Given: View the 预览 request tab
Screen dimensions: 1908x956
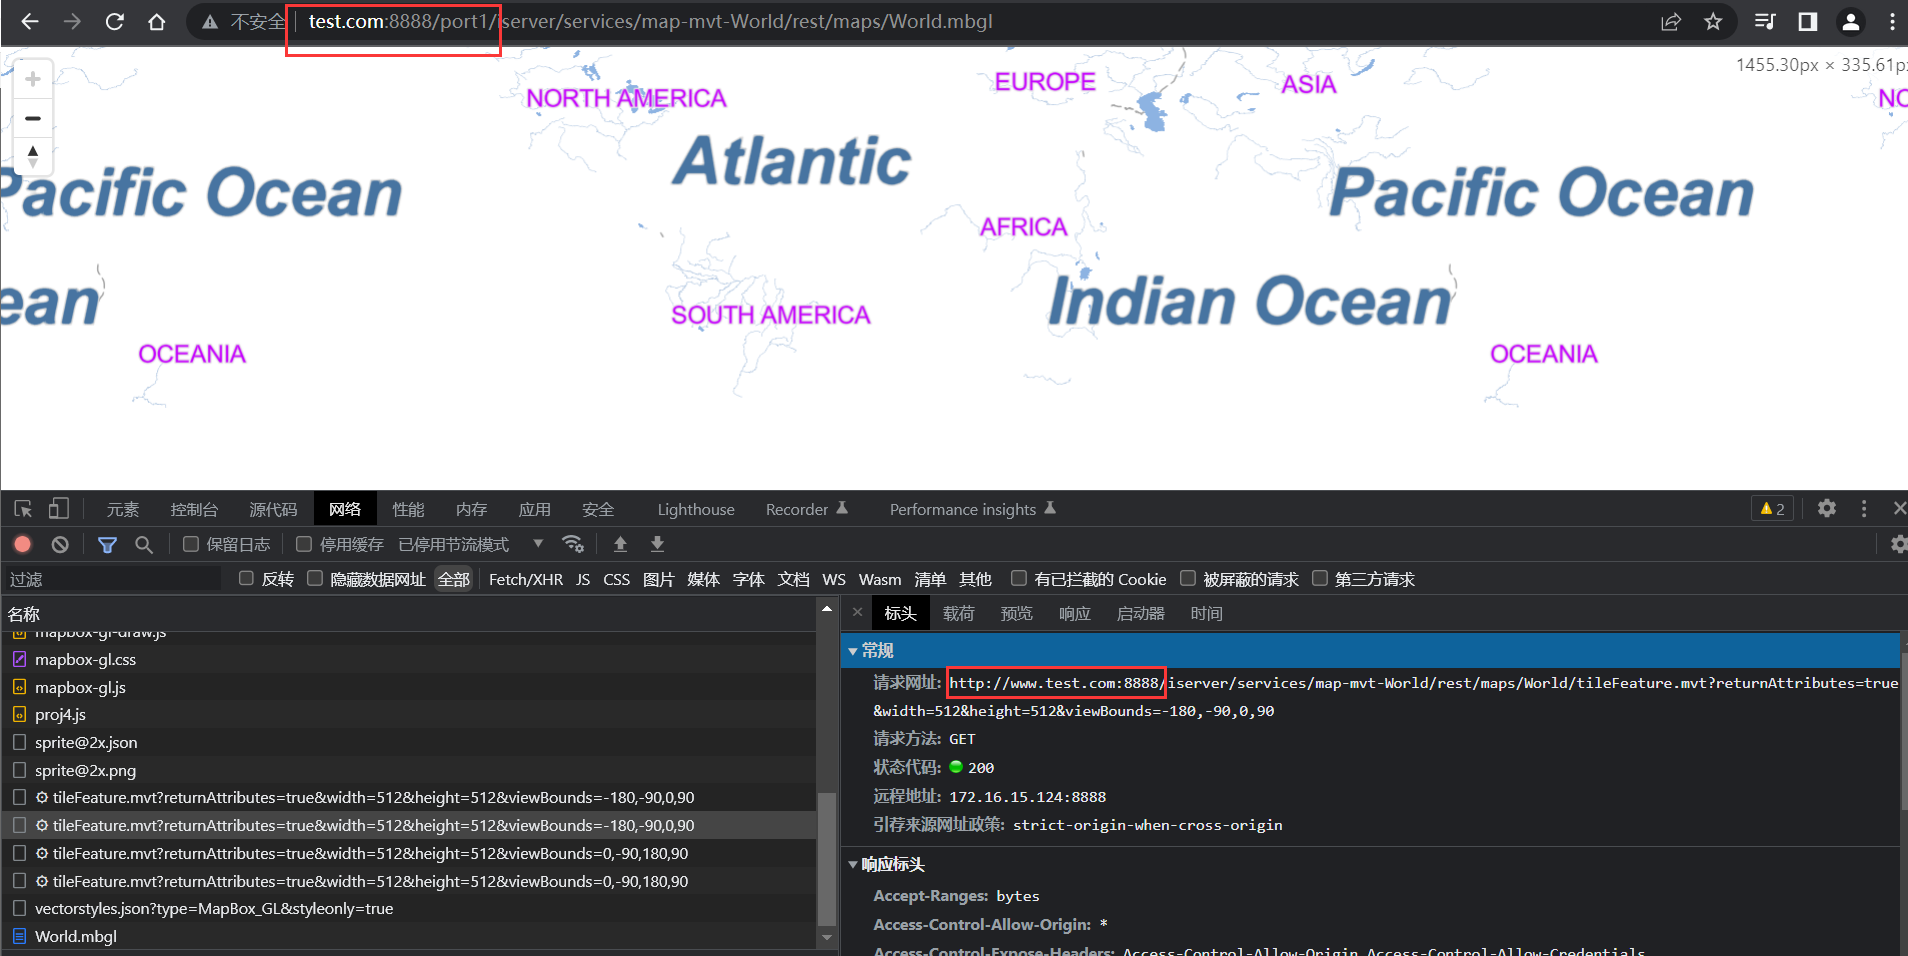Looking at the screenshot, I should pos(1016,613).
